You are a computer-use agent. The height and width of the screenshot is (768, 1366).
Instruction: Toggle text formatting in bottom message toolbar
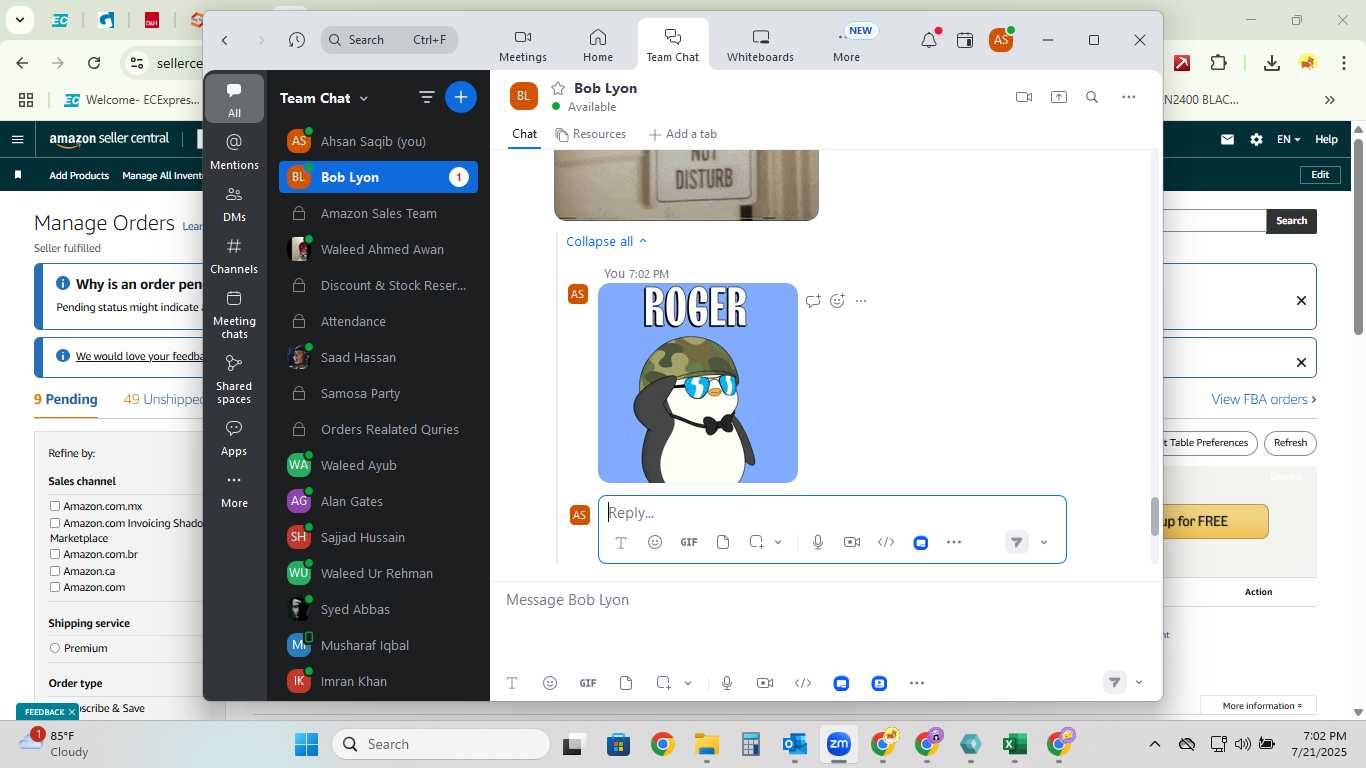[x=512, y=683]
